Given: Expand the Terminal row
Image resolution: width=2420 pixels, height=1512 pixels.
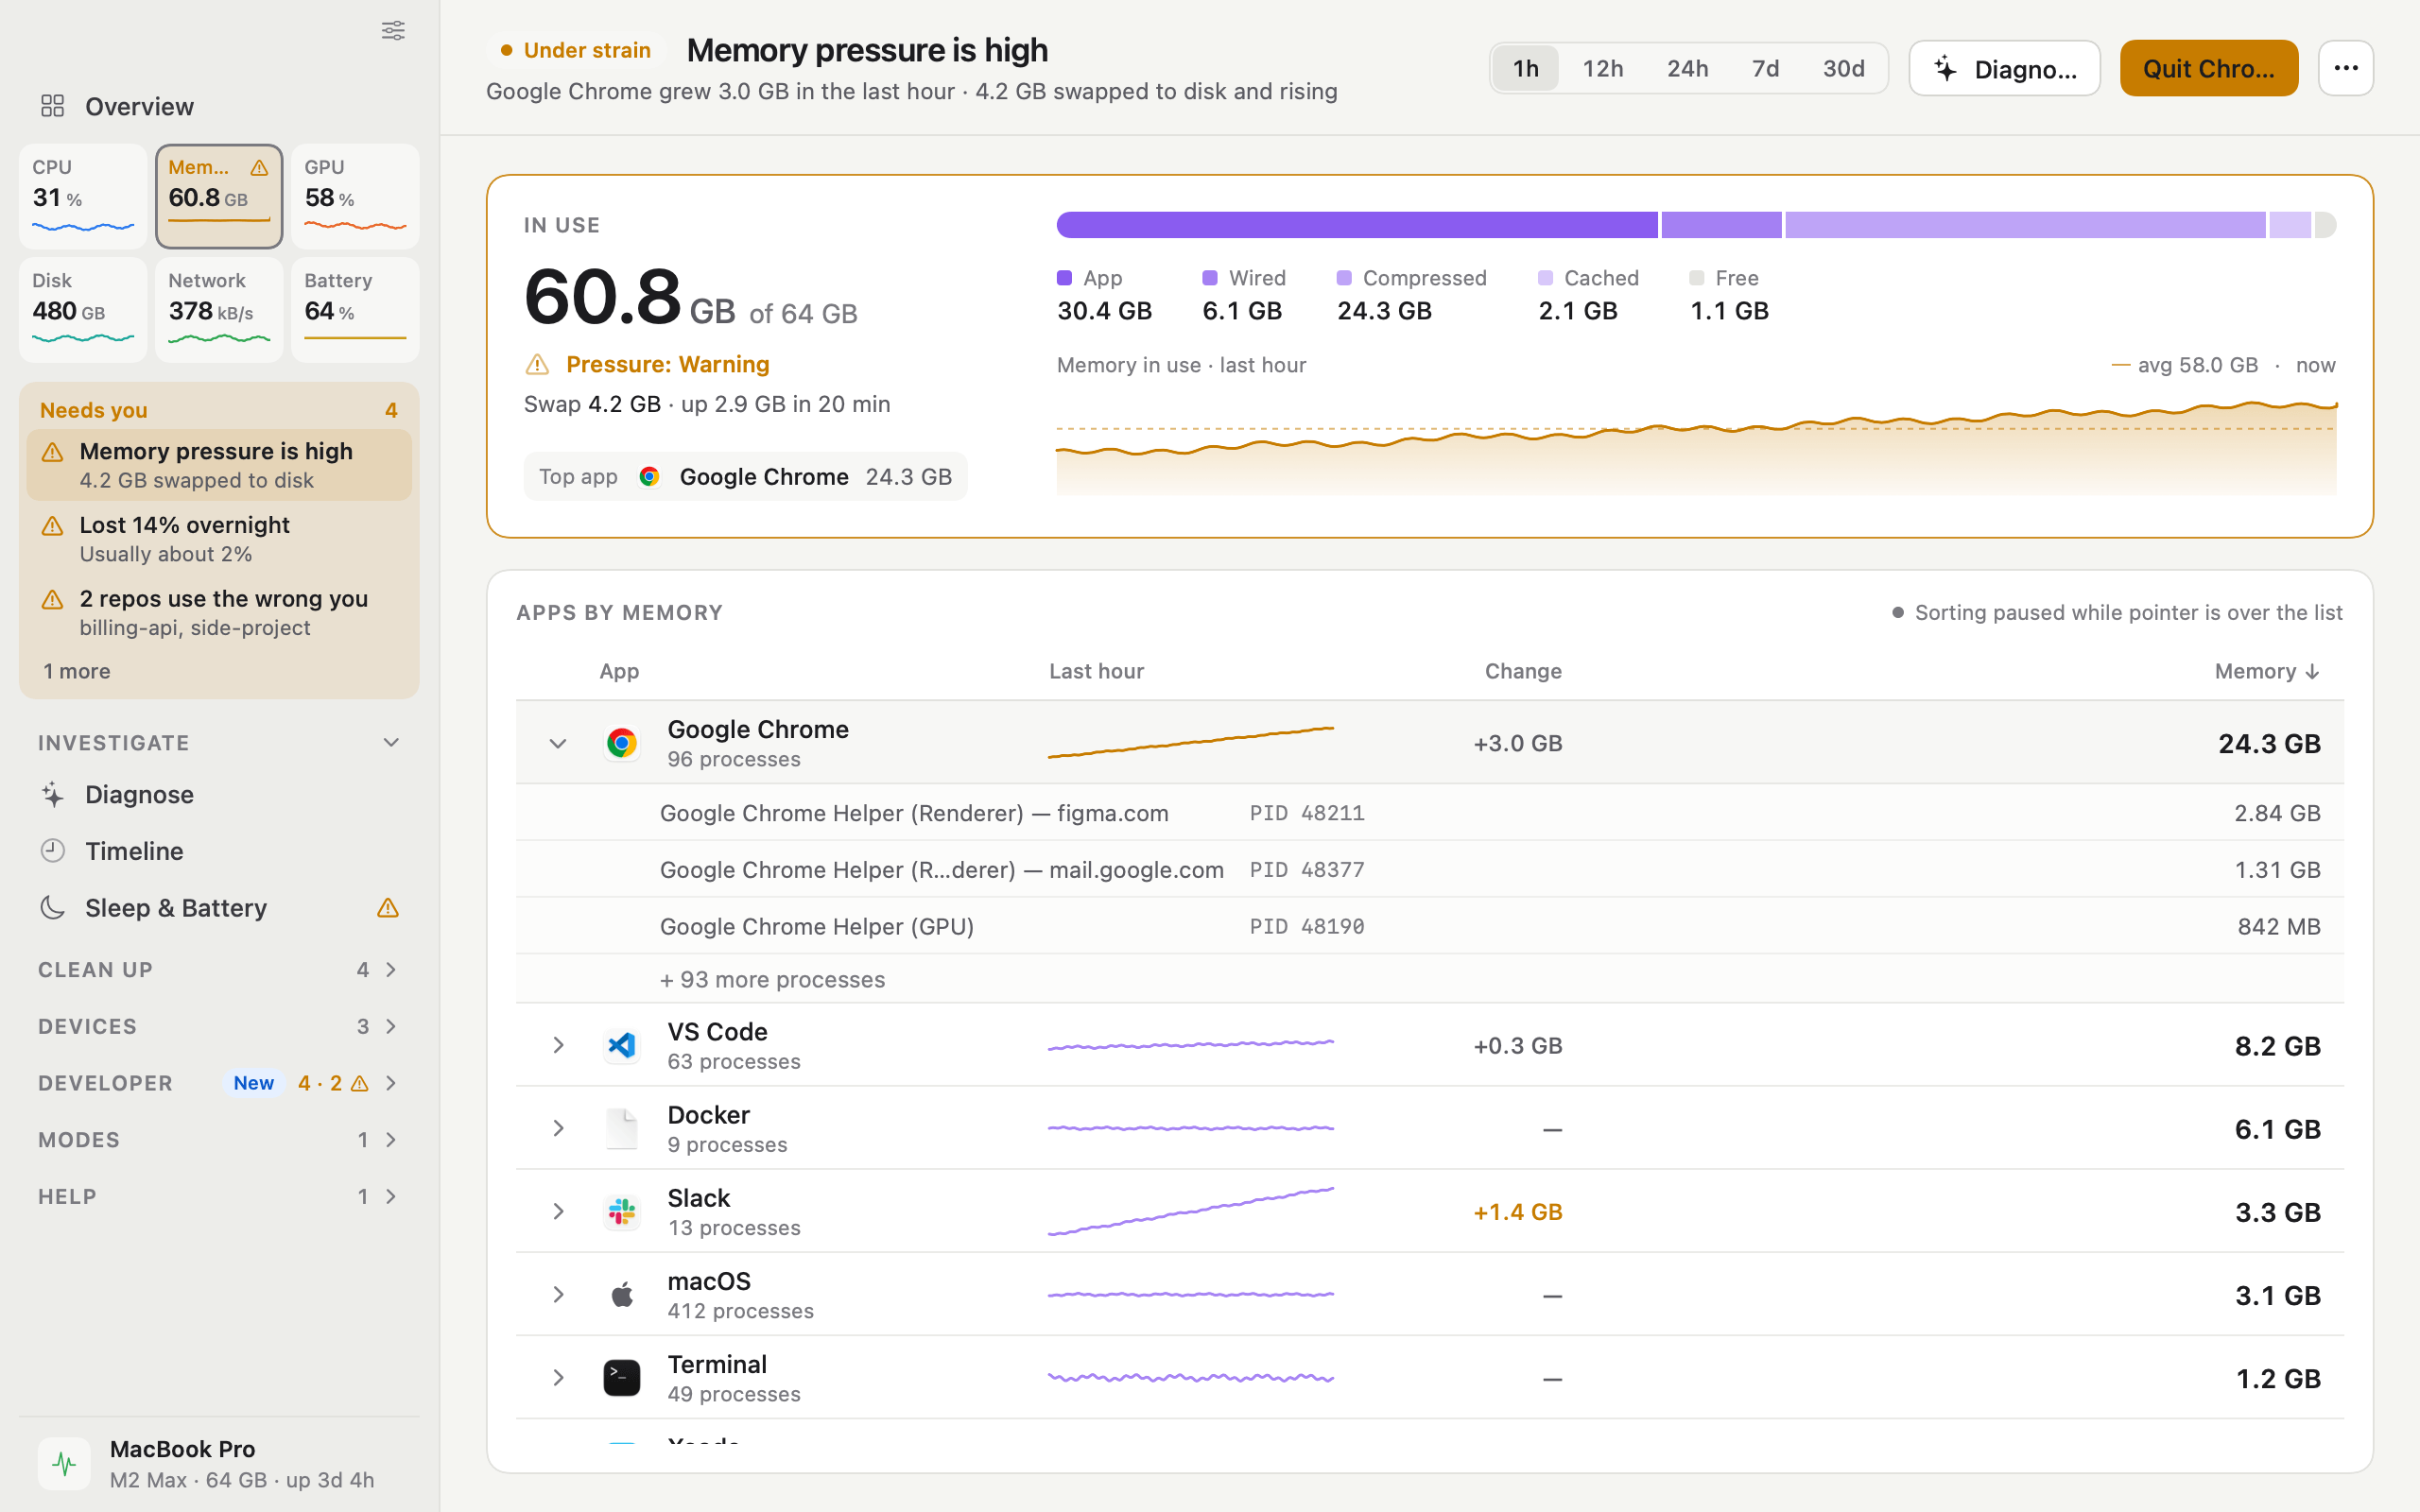Looking at the screenshot, I should click(557, 1378).
